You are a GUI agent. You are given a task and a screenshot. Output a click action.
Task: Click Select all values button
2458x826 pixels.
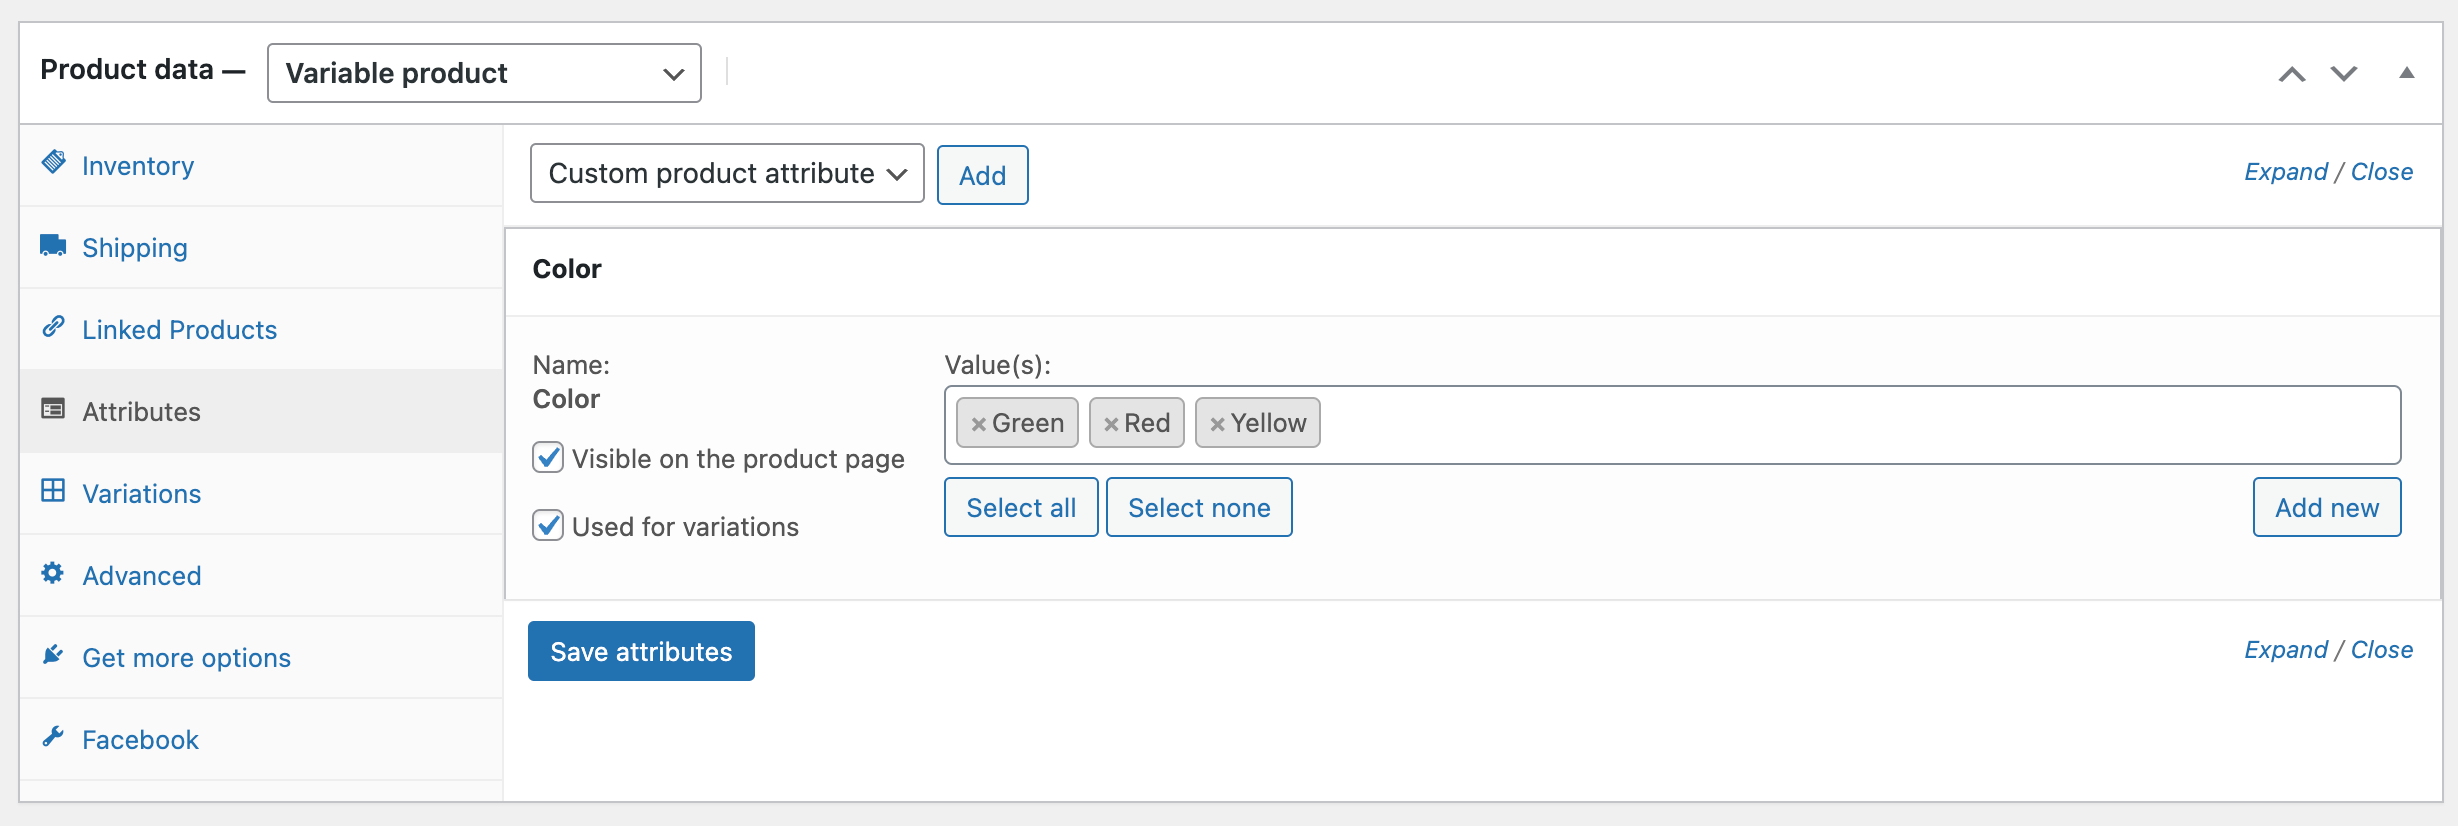(1021, 507)
